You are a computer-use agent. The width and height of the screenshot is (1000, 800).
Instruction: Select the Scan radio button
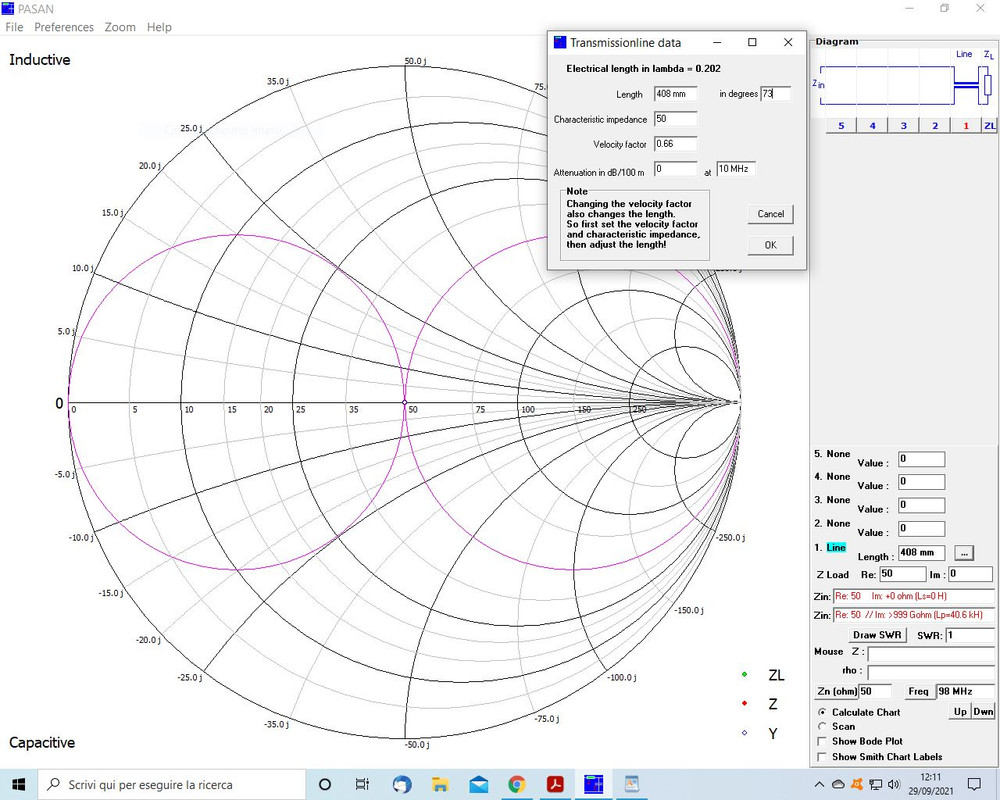point(822,727)
